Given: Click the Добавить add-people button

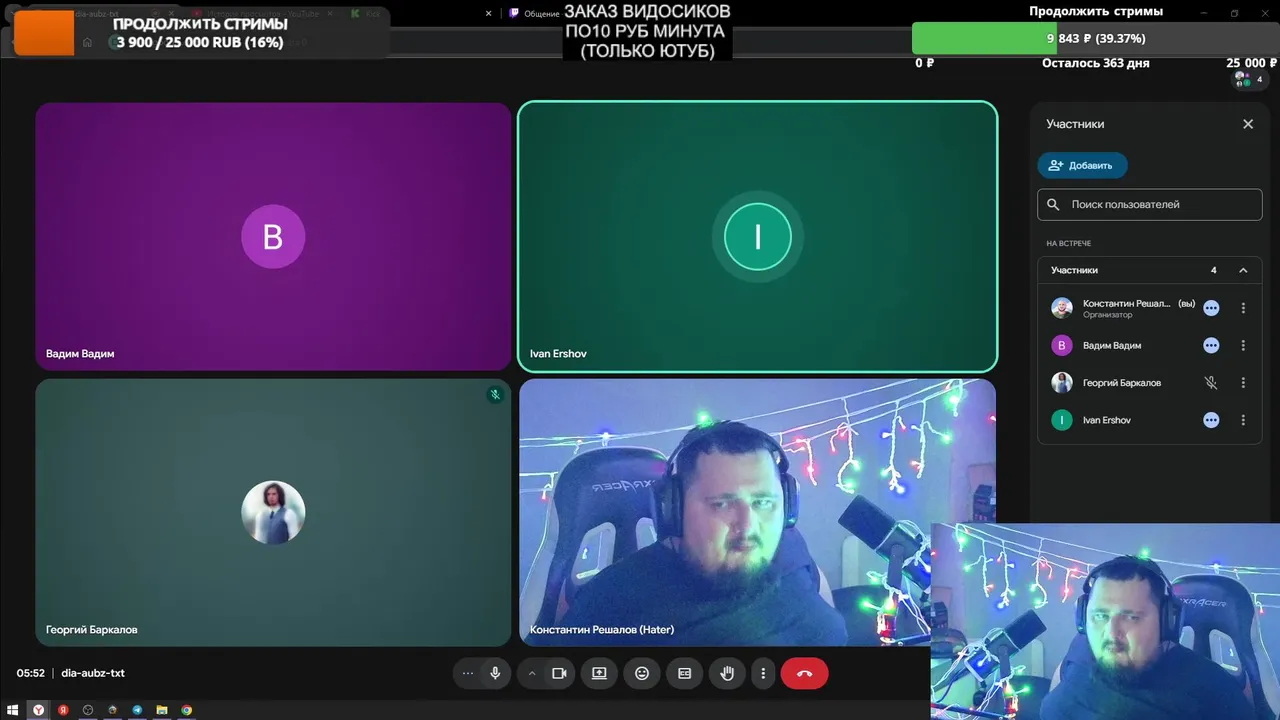Looking at the screenshot, I should pyautogui.click(x=1082, y=165).
